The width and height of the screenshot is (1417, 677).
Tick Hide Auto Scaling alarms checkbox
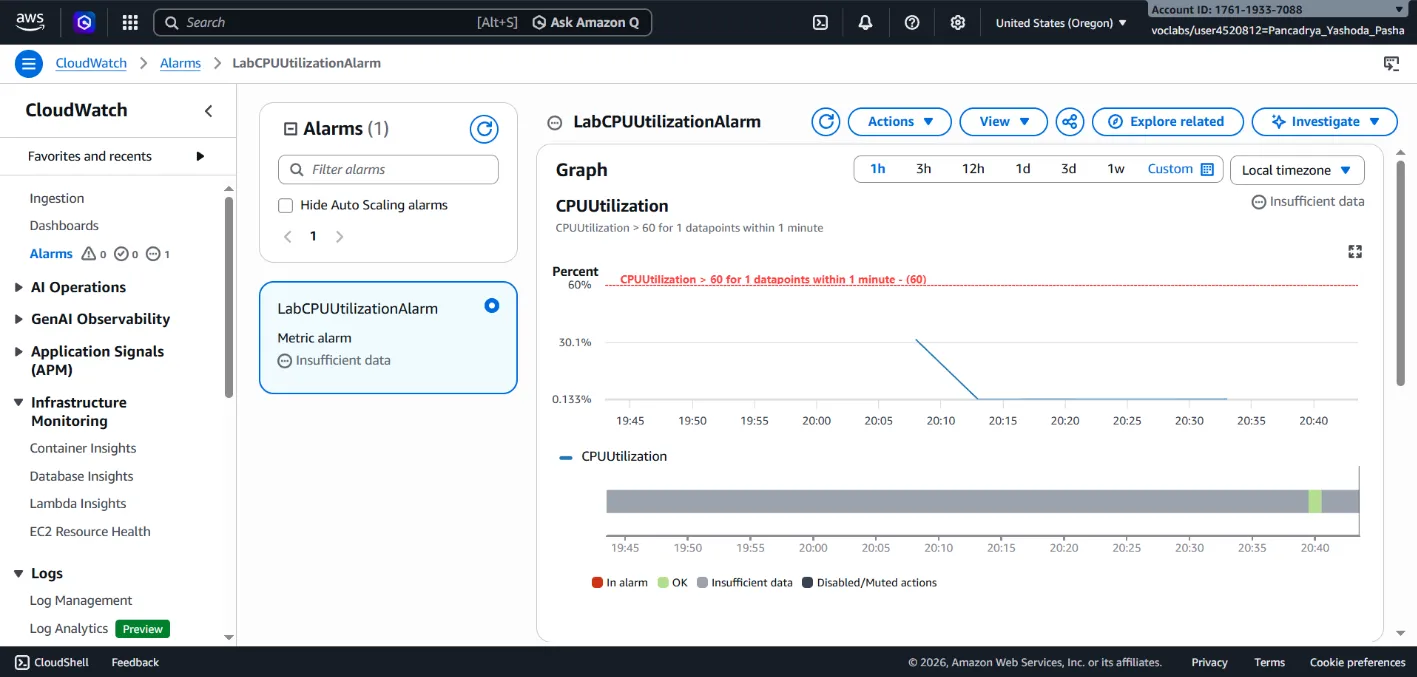[x=286, y=205]
